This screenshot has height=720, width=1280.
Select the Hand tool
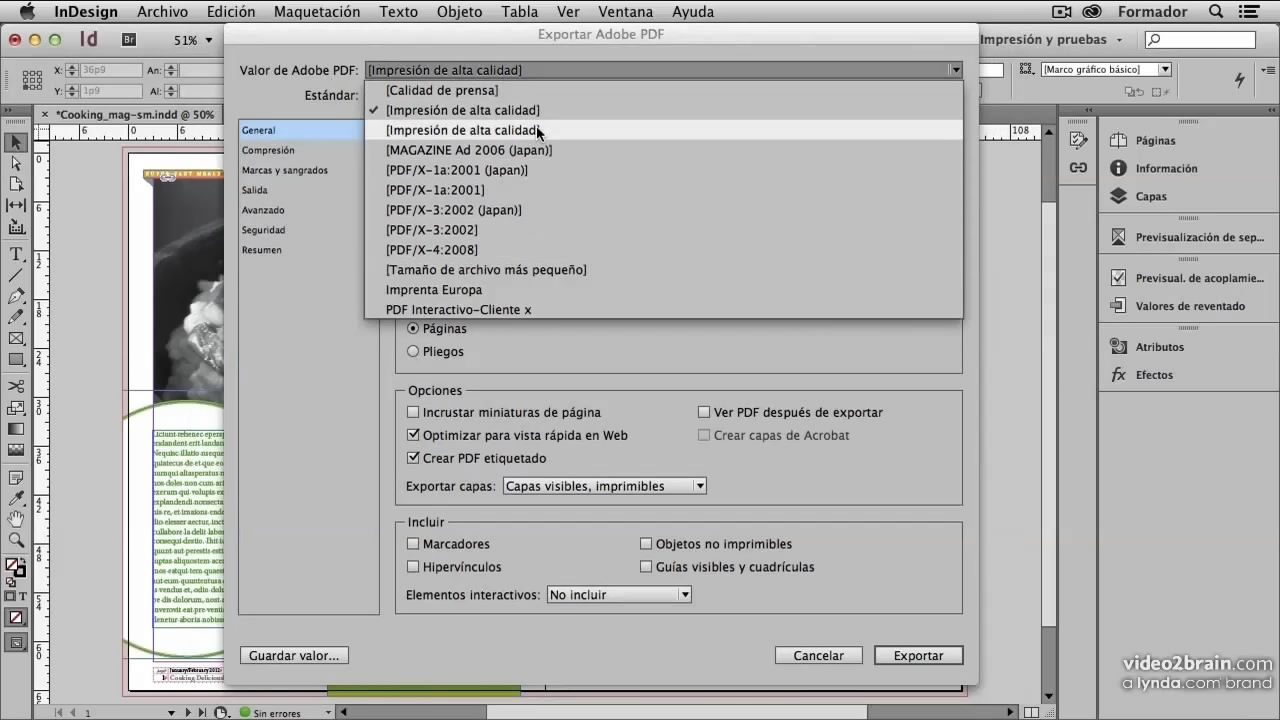16,519
